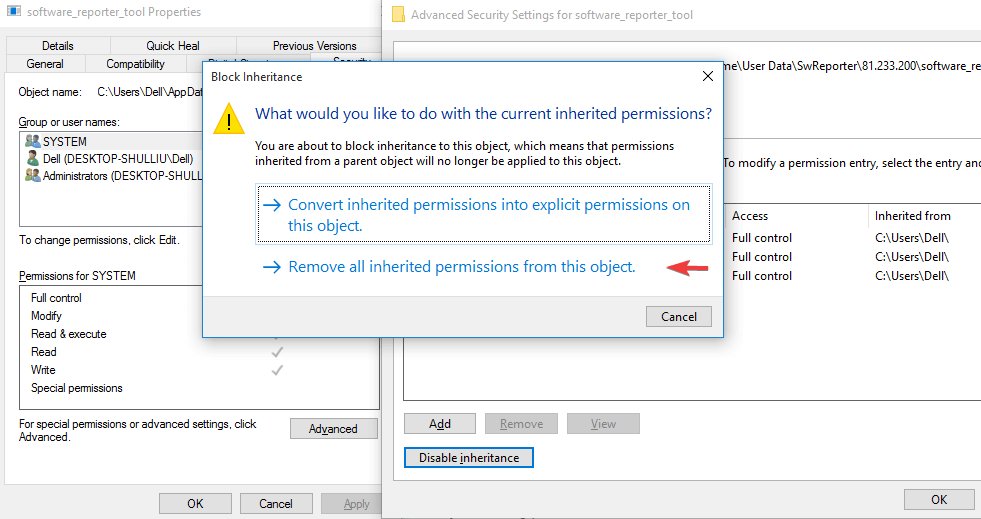Image resolution: width=981 pixels, height=519 pixels.
Task: Switch to the Compatibility tab
Action: (135, 64)
